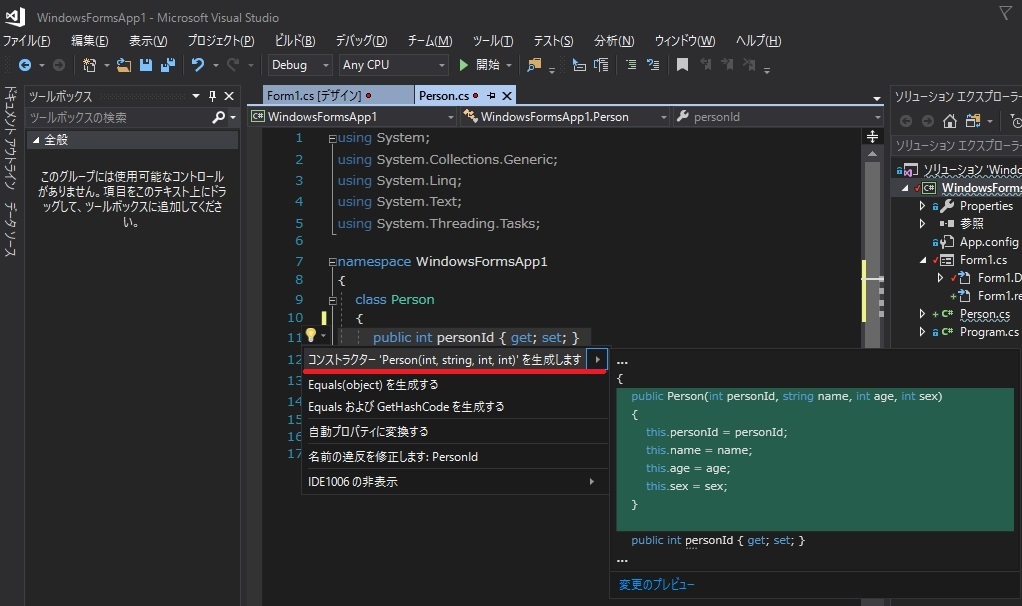Image resolution: width=1022 pixels, height=606 pixels.
Task: Click the Pin icon on Toolbox panel
Action: [x=212, y=96]
